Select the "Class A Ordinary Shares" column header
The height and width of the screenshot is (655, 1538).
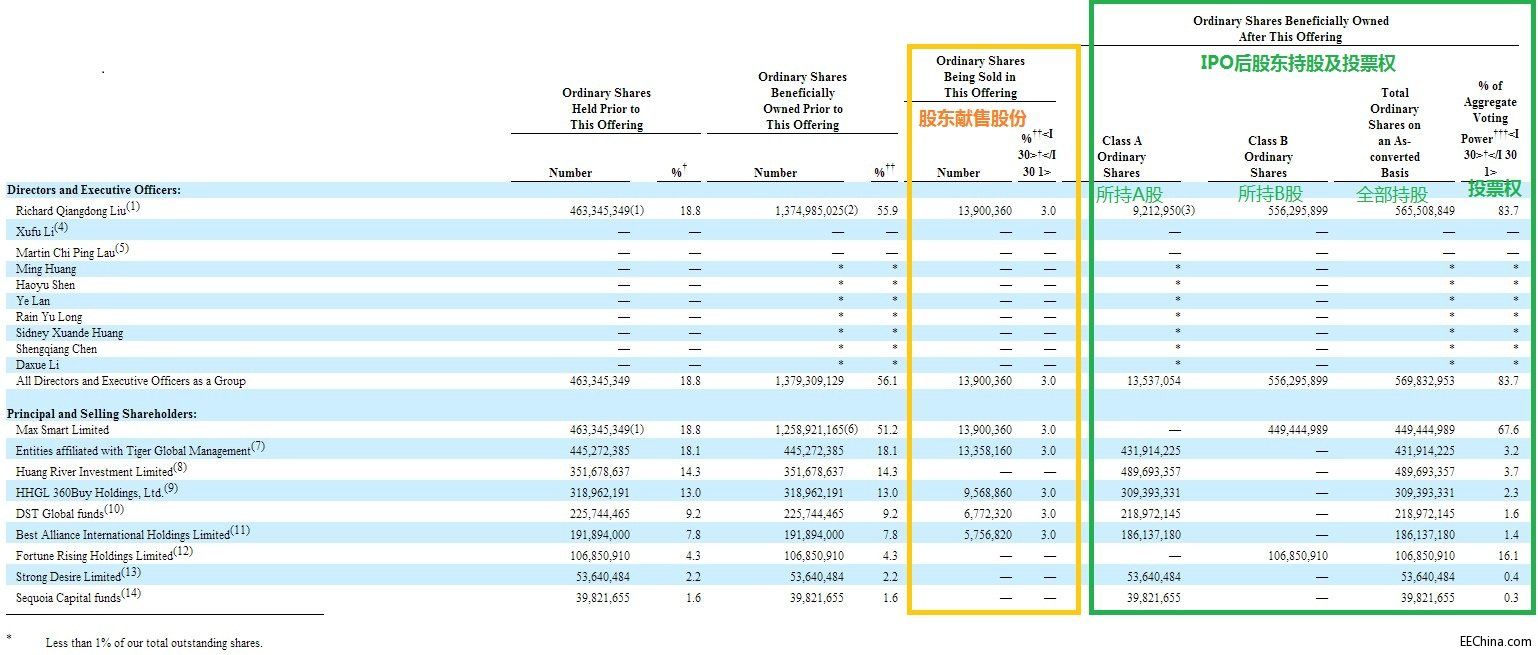(x=1121, y=157)
